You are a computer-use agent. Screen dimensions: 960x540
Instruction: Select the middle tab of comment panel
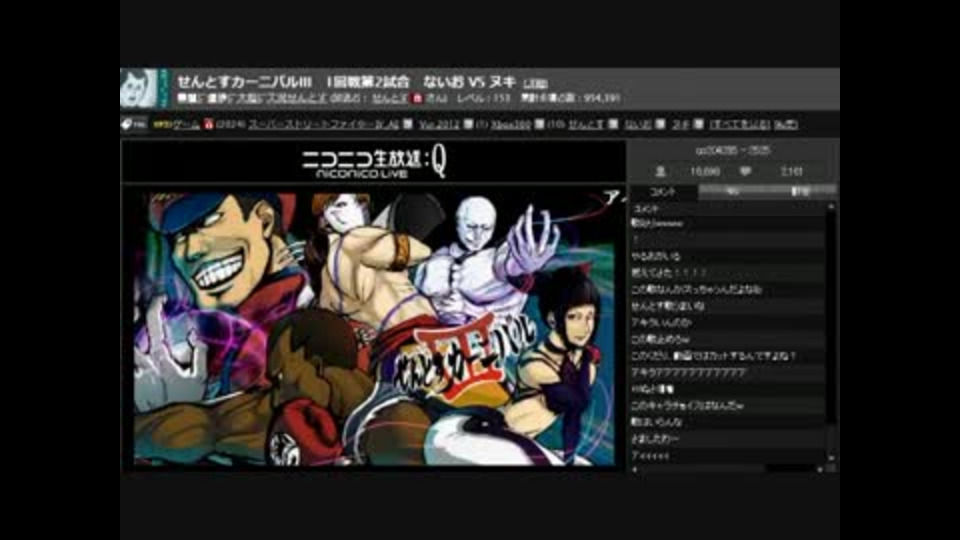click(732, 192)
